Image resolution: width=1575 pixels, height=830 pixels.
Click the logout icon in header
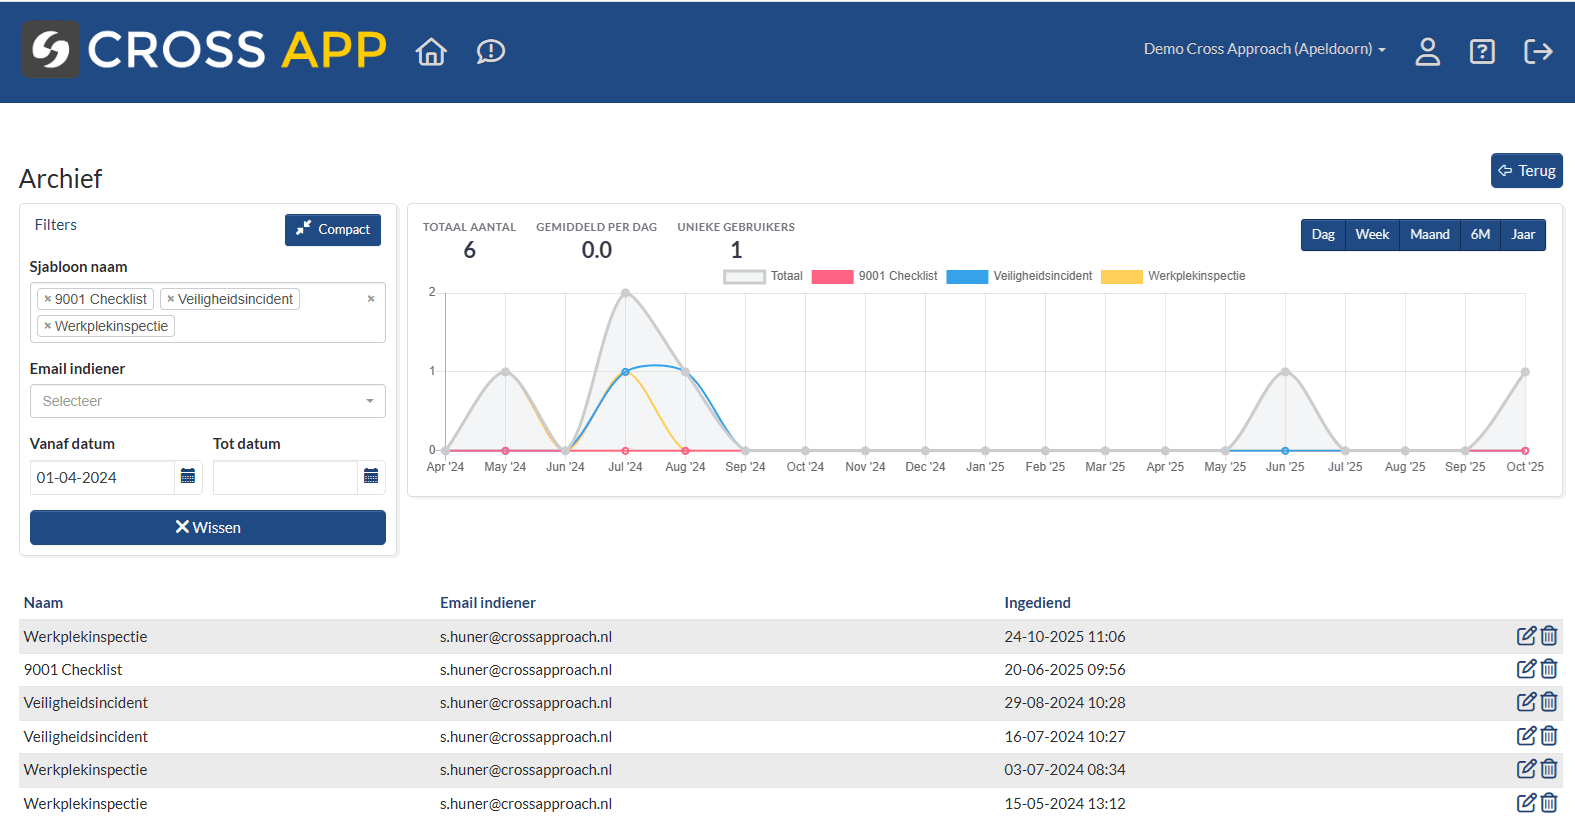[1537, 51]
